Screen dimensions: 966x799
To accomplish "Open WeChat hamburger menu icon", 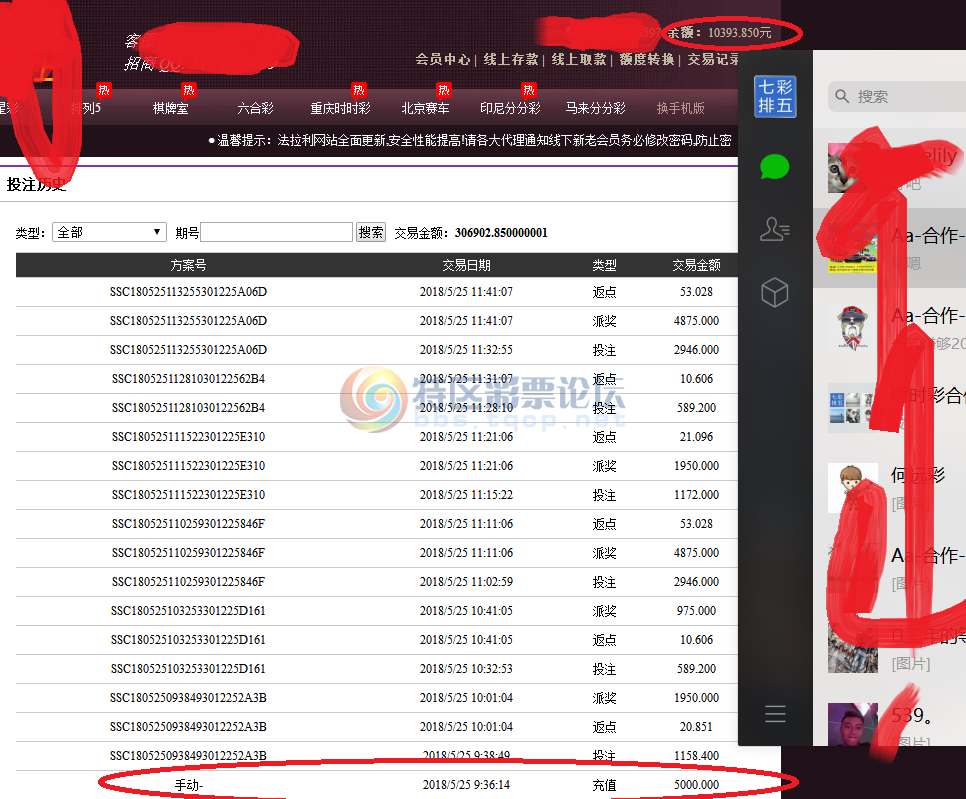I will pyautogui.click(x=775, y=713).
